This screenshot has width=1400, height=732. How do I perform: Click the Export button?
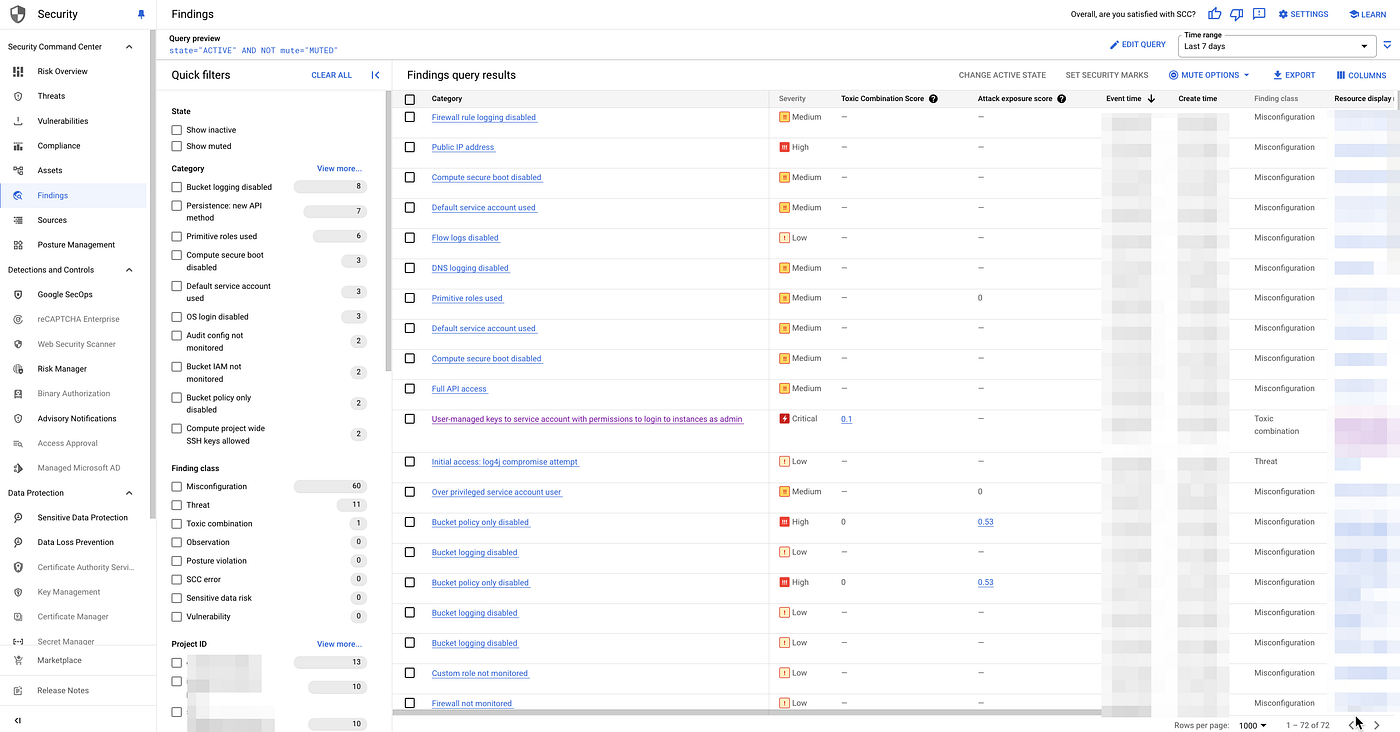point(1294,75)
